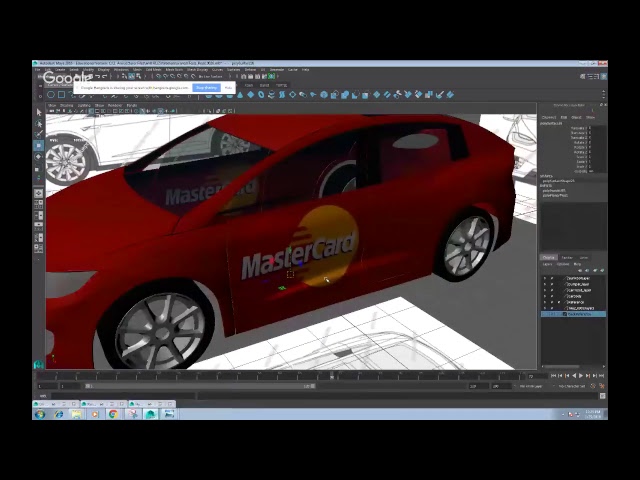
Task: Open the No Character Set dropdown
Action: pos(572,386)
